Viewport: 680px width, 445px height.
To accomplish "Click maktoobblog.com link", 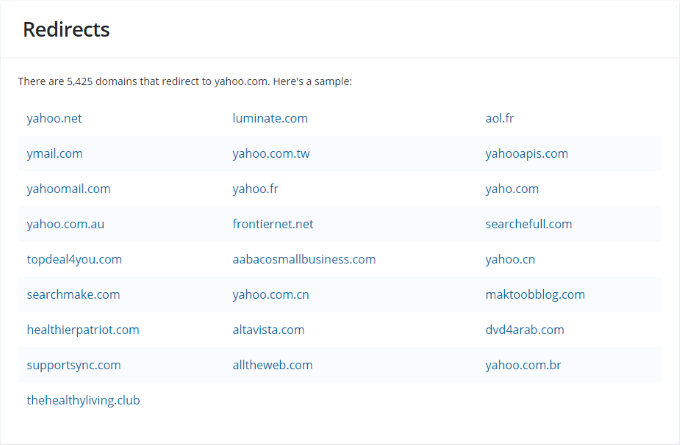I will click(535, 294).
